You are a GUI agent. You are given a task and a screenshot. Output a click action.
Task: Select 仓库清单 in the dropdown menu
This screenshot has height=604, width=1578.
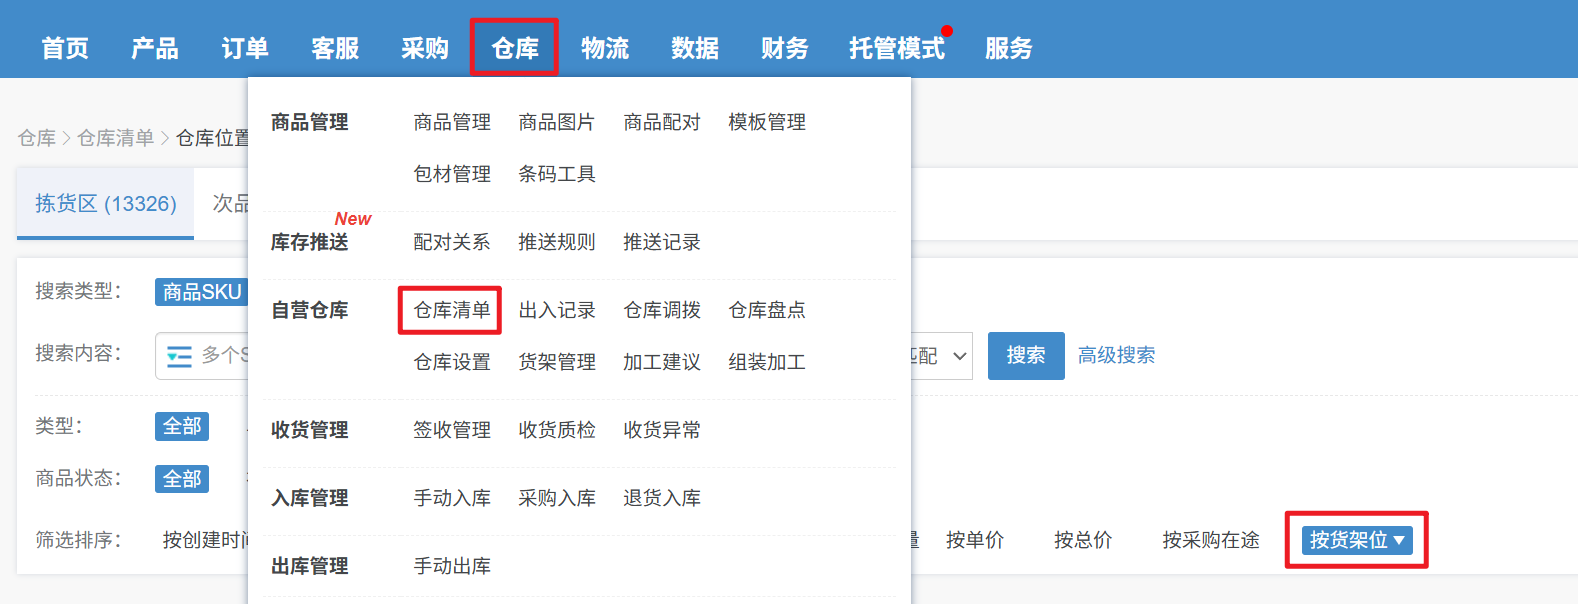(451, 310)
